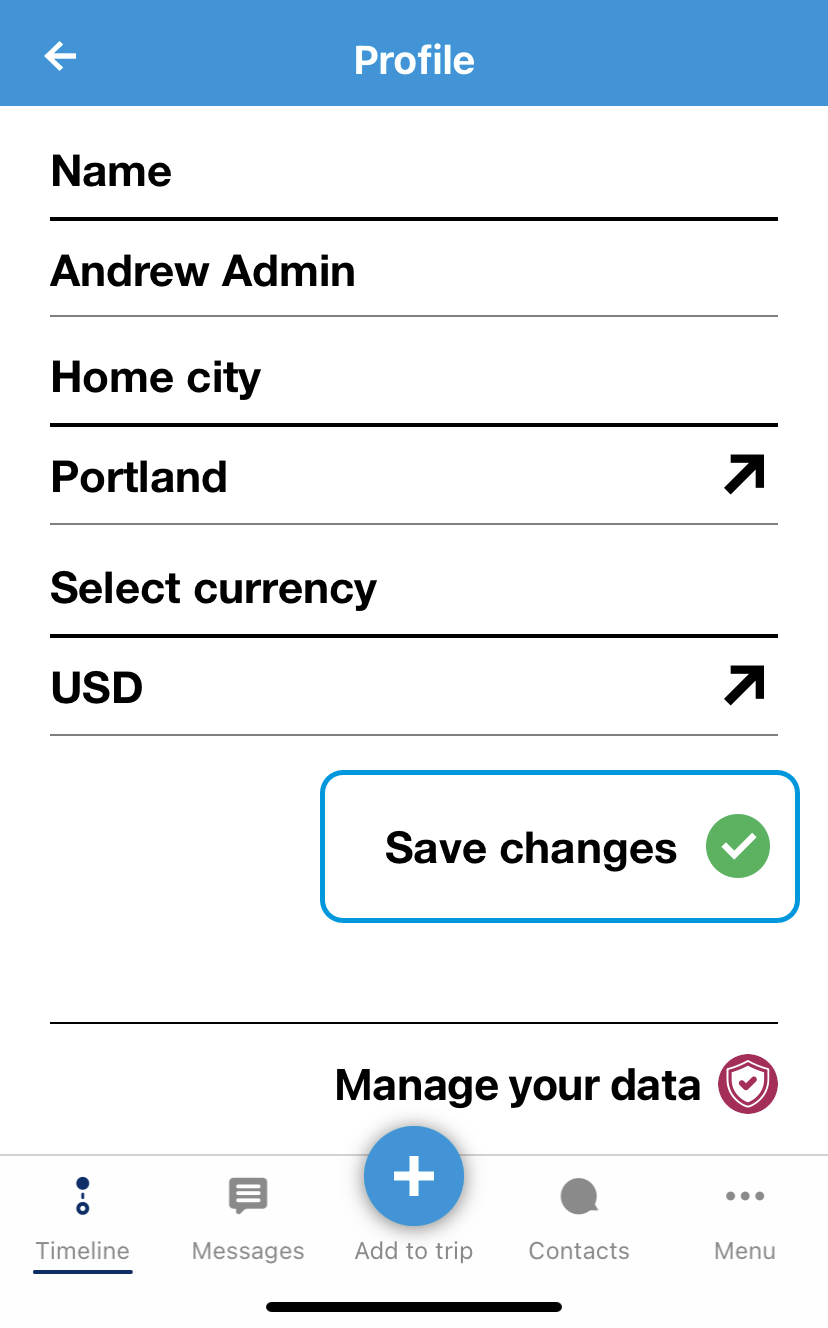Screen dimensions: 828x1328
Task: Open the Contacts tab label
Action: [x=579, y=1251]
